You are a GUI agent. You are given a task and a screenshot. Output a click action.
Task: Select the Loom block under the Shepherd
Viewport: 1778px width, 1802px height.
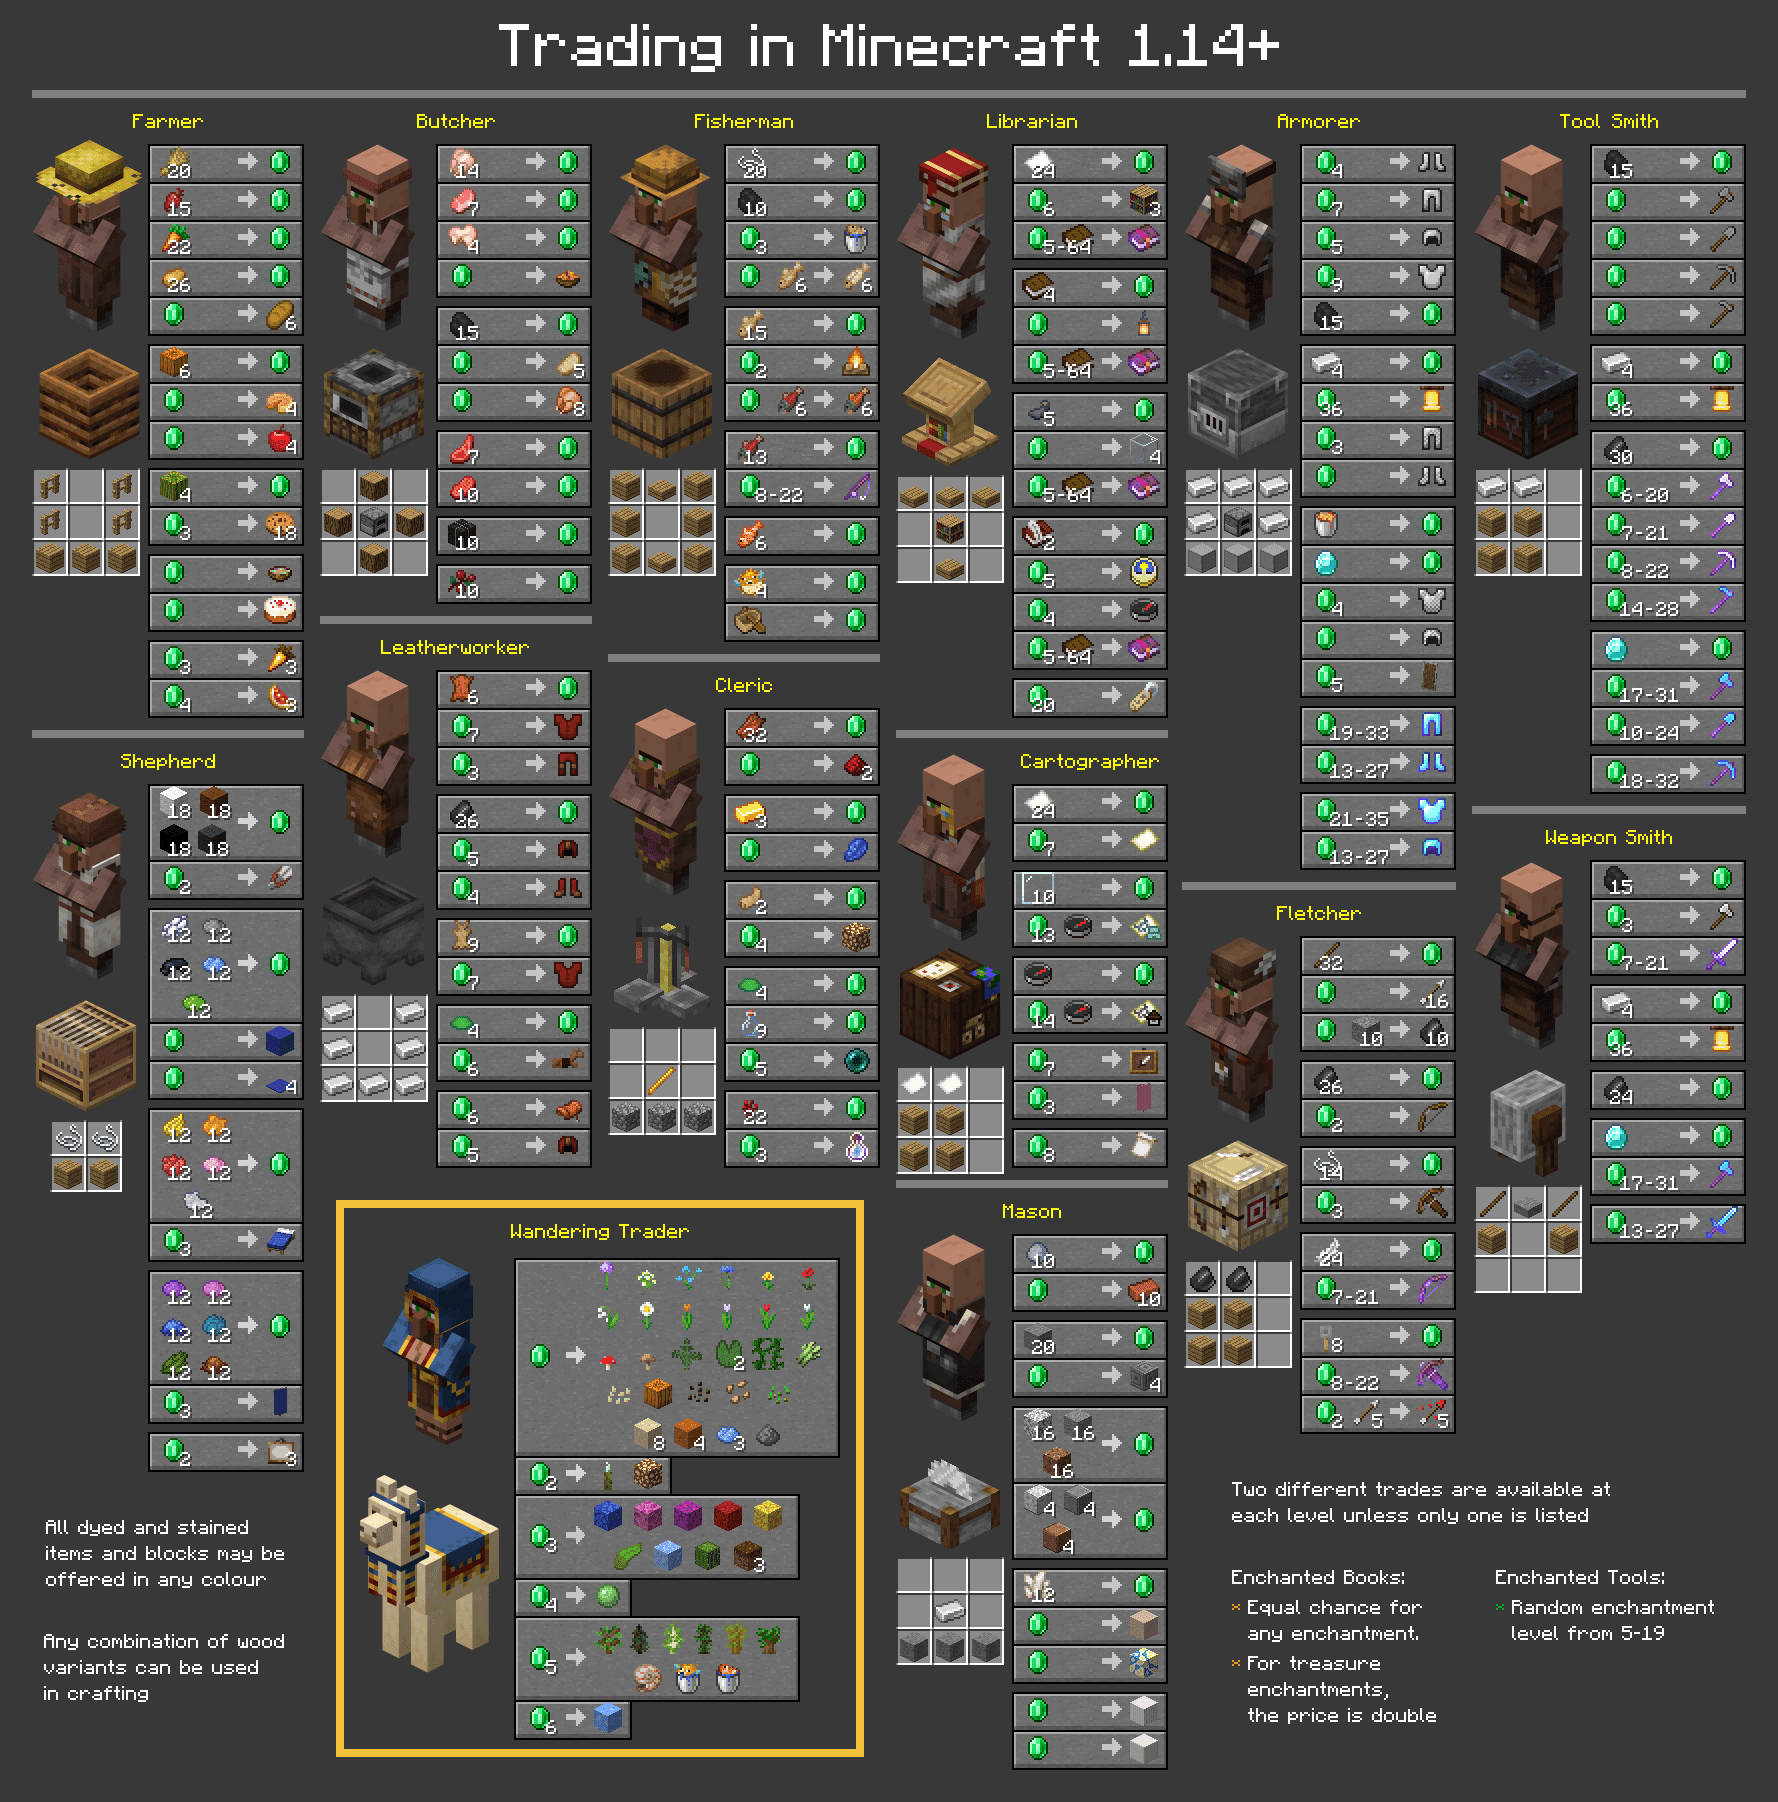click(86, 1054)
